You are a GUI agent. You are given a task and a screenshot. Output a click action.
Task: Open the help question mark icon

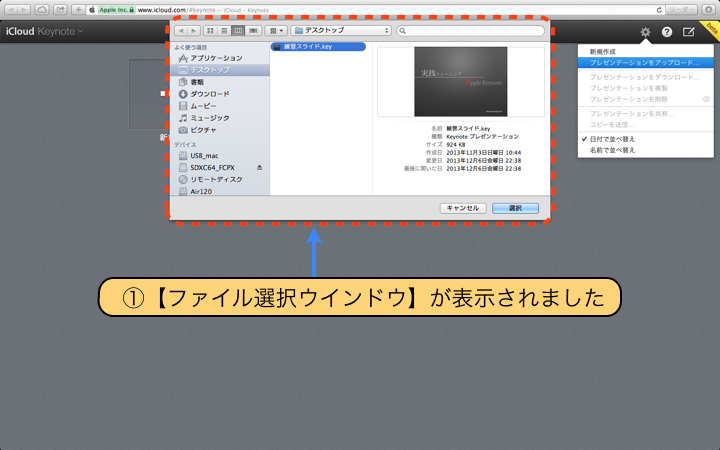(667, 32)
